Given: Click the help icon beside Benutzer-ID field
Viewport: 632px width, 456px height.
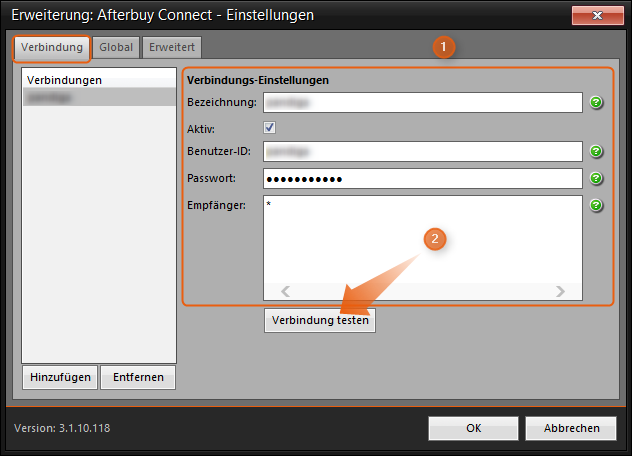Looking at the screenshot, I should [x=596, y=151].
